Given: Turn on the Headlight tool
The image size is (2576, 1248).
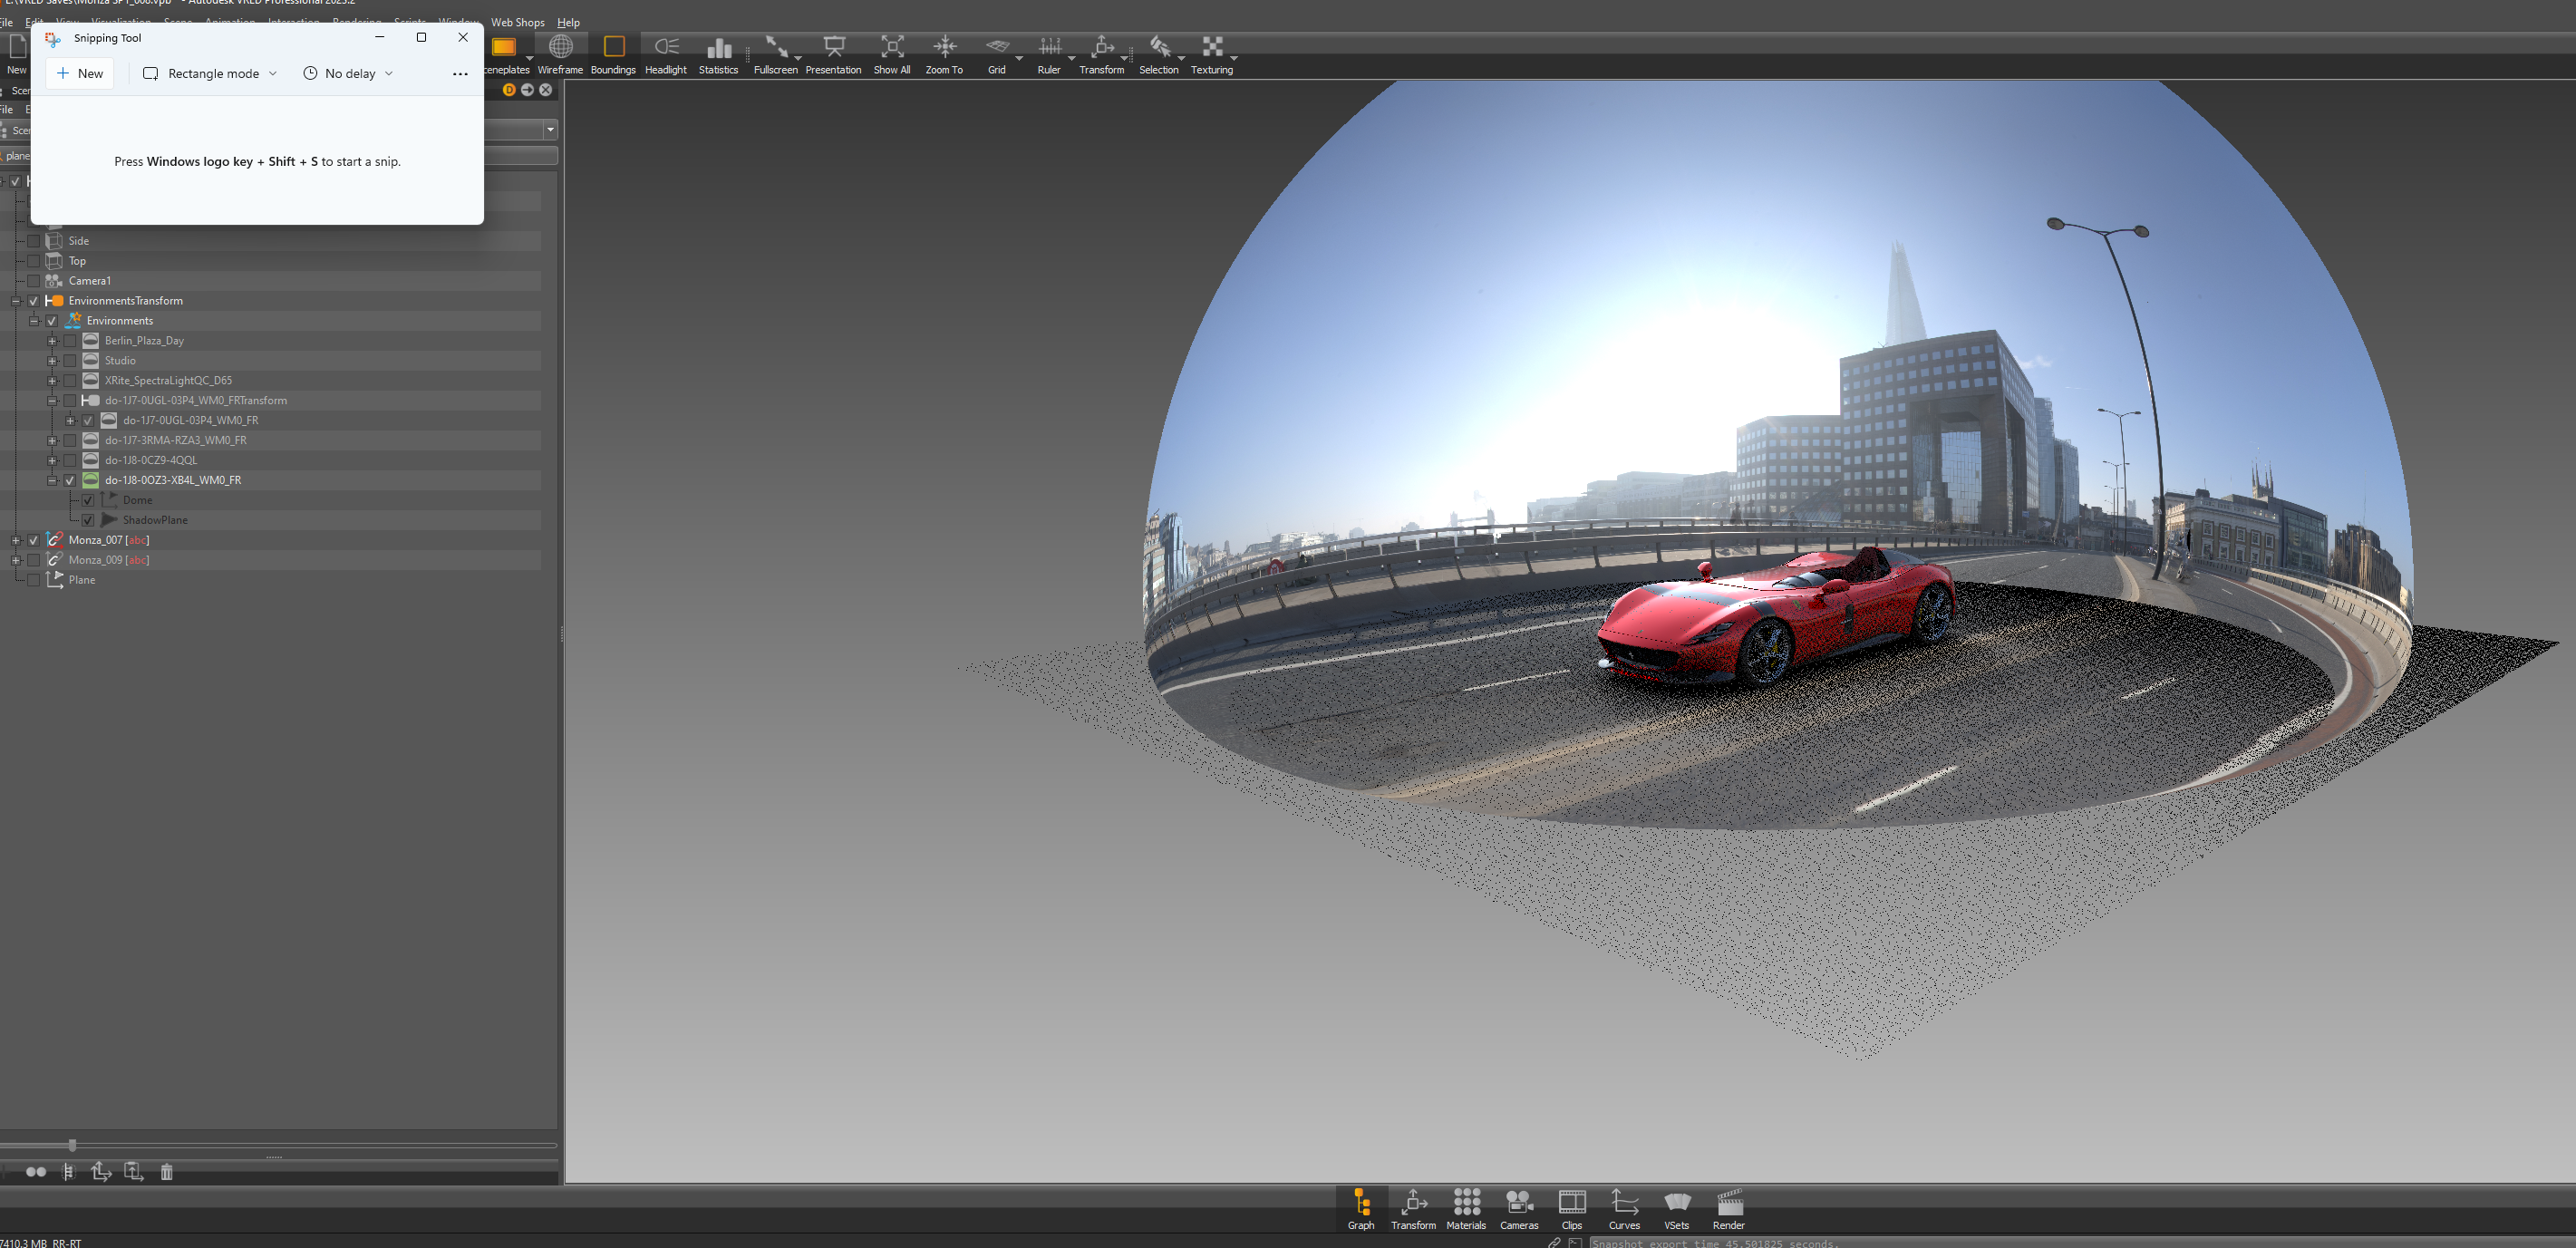Looking at the screenshot, I should [x=666, y=55].
